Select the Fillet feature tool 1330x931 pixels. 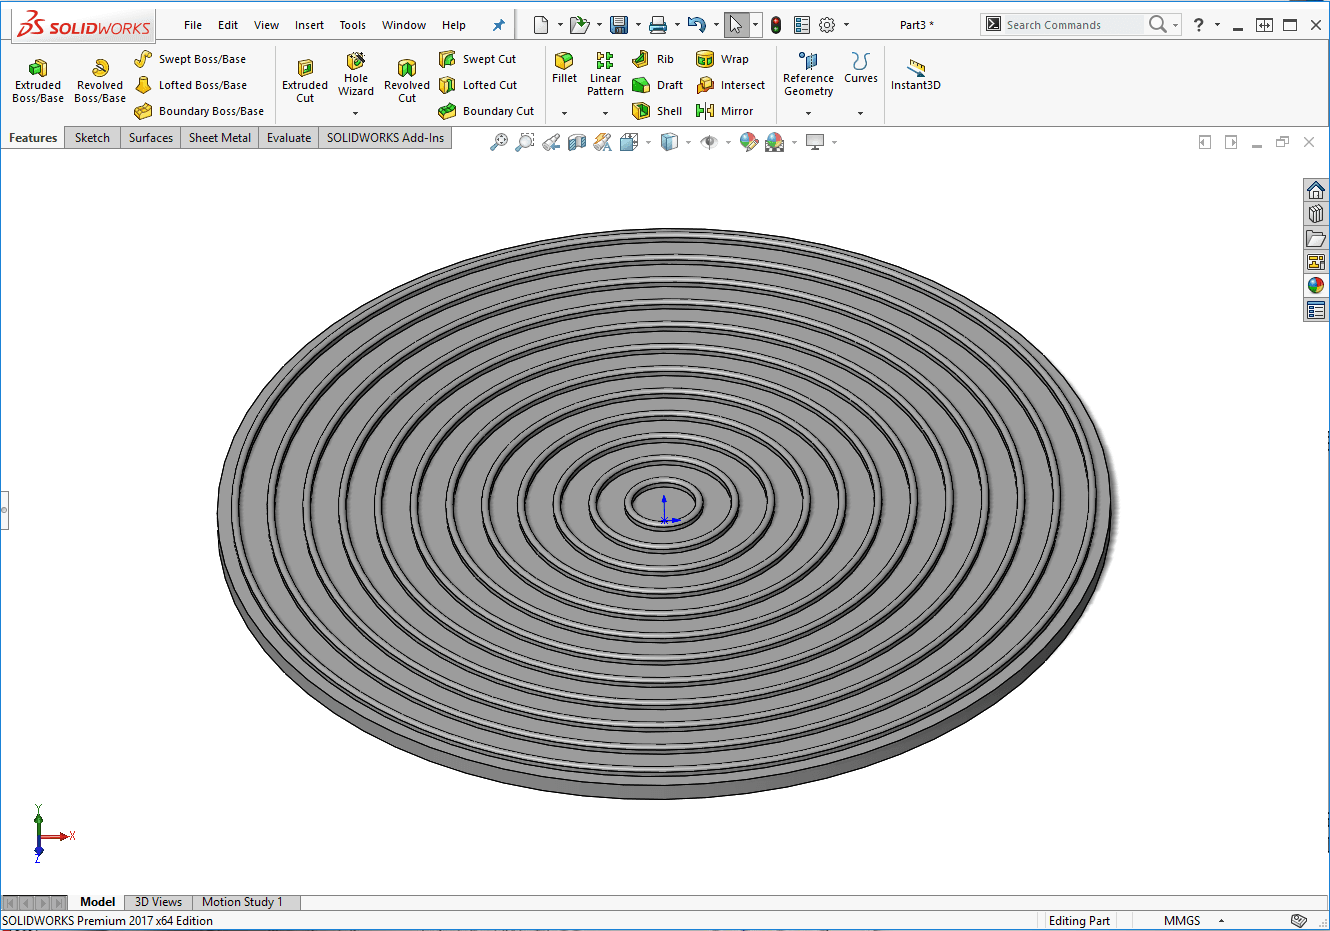[x=564, y=67]
